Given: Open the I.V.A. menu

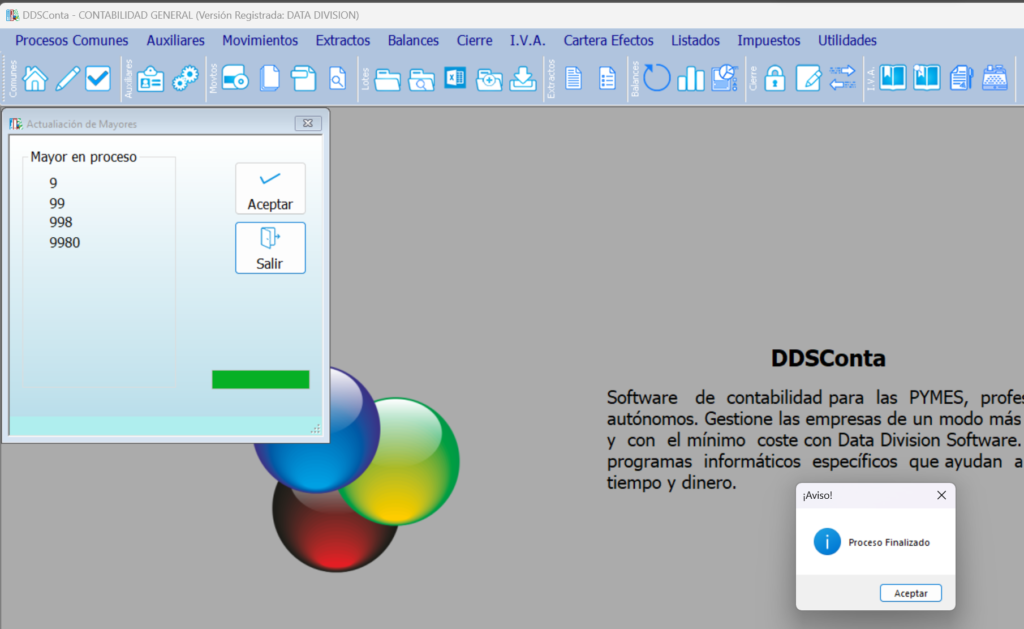Looking at the screenshot, I should click(528, 40).
